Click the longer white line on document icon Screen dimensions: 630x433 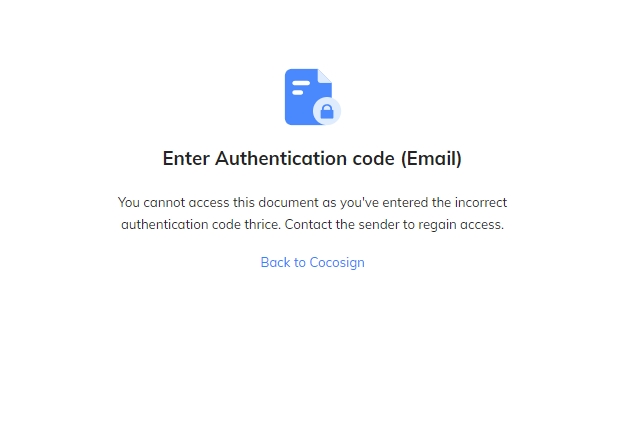301,83
